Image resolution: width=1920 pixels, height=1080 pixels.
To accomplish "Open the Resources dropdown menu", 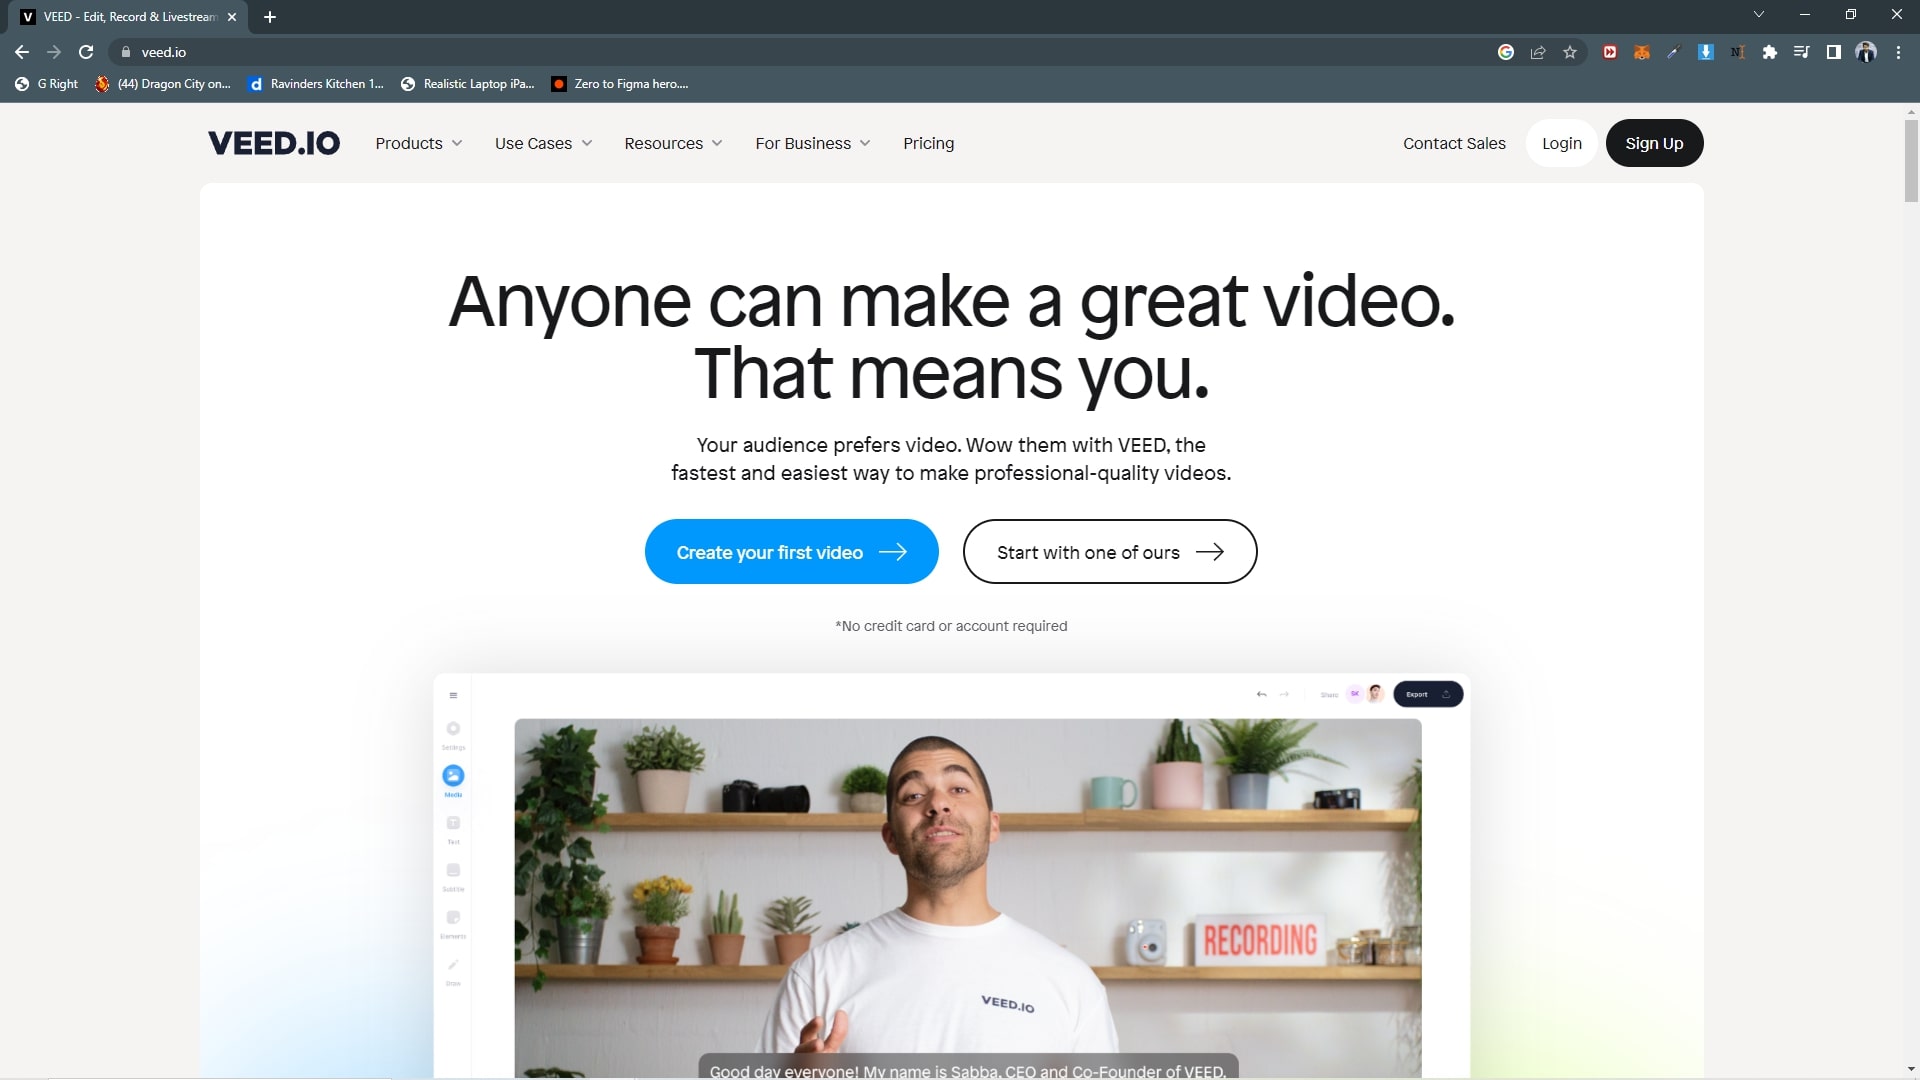I will pyautogui.click(x=673, y=143).
